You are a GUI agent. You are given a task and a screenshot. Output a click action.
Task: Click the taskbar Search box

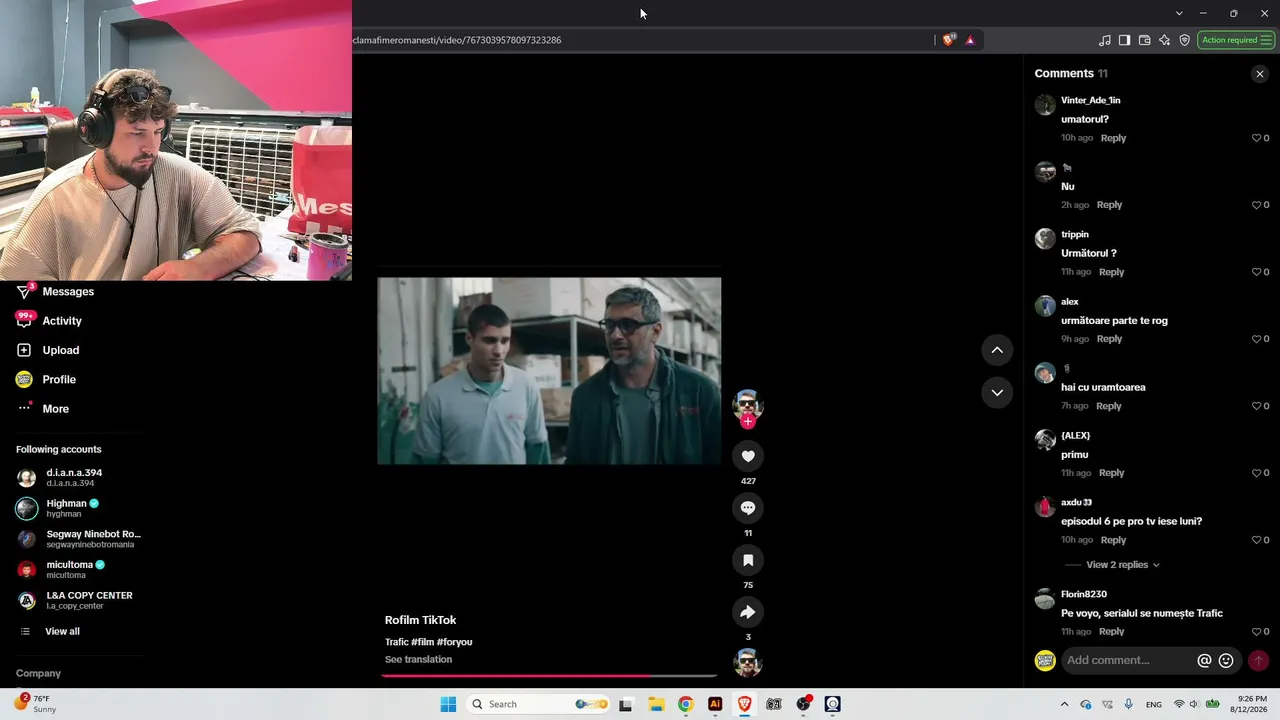point(538,704)
